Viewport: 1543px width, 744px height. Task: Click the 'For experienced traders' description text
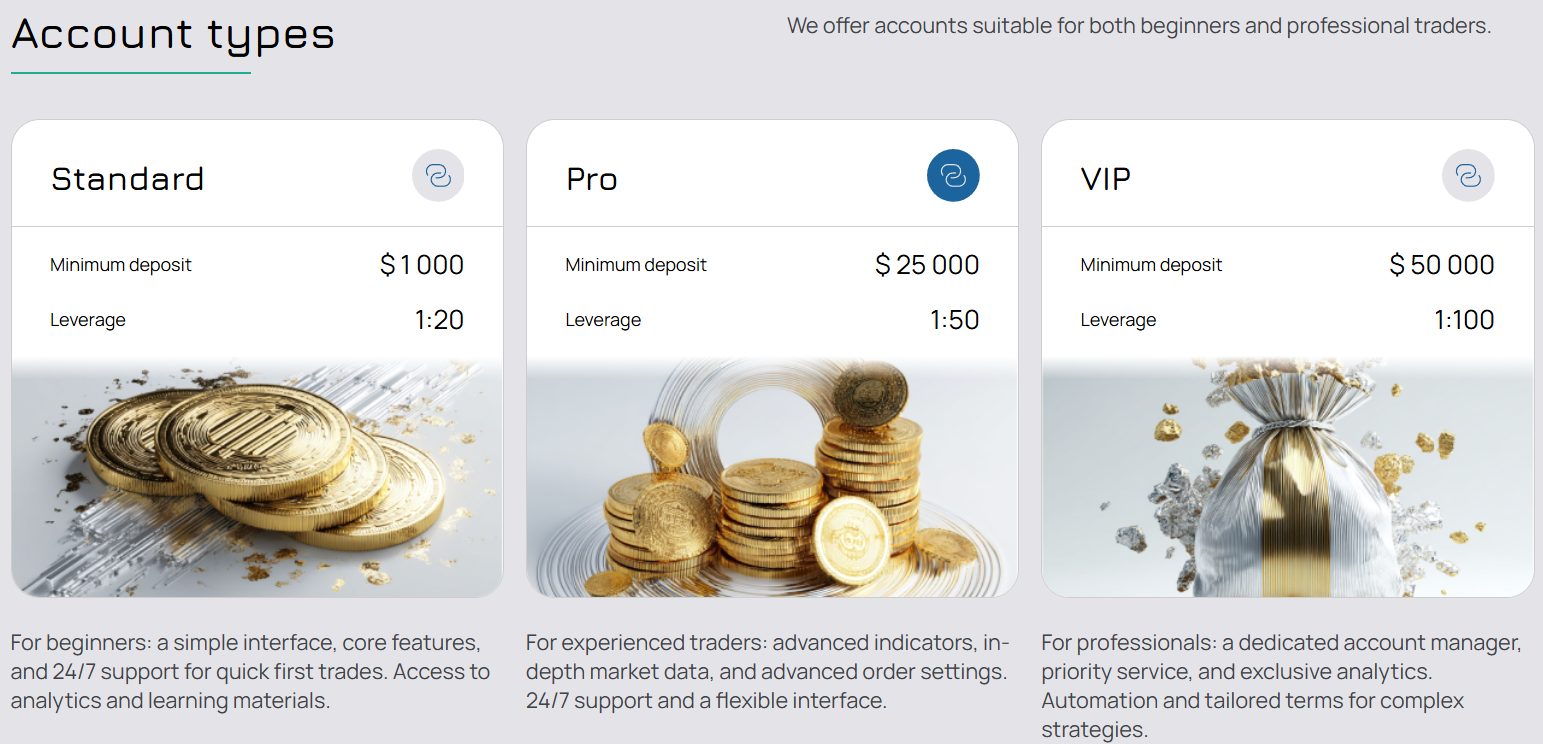point(767,671)
